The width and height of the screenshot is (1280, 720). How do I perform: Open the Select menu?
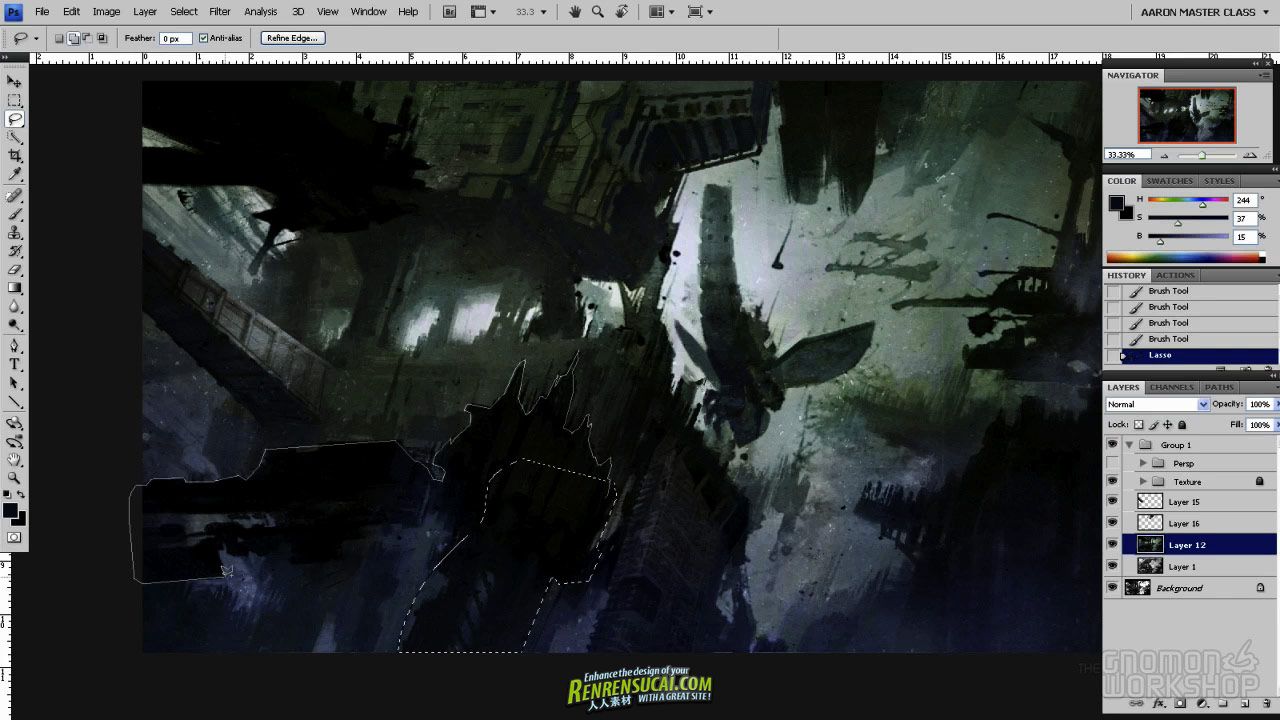click(x=183, y=12)
